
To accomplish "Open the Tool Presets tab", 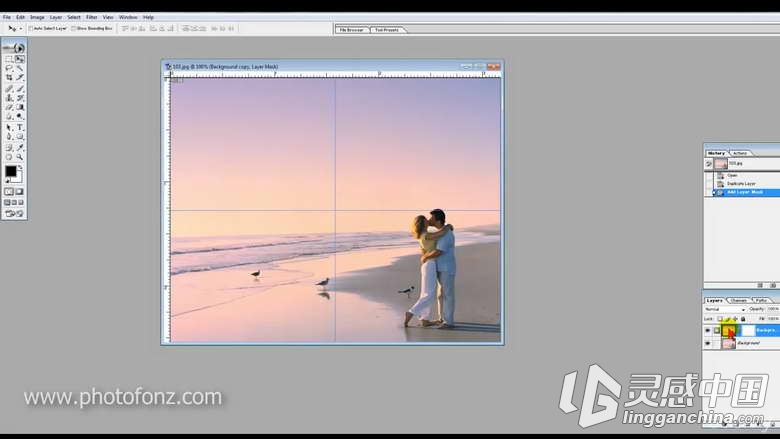I will pyautogui.click(x=387, y=30).
